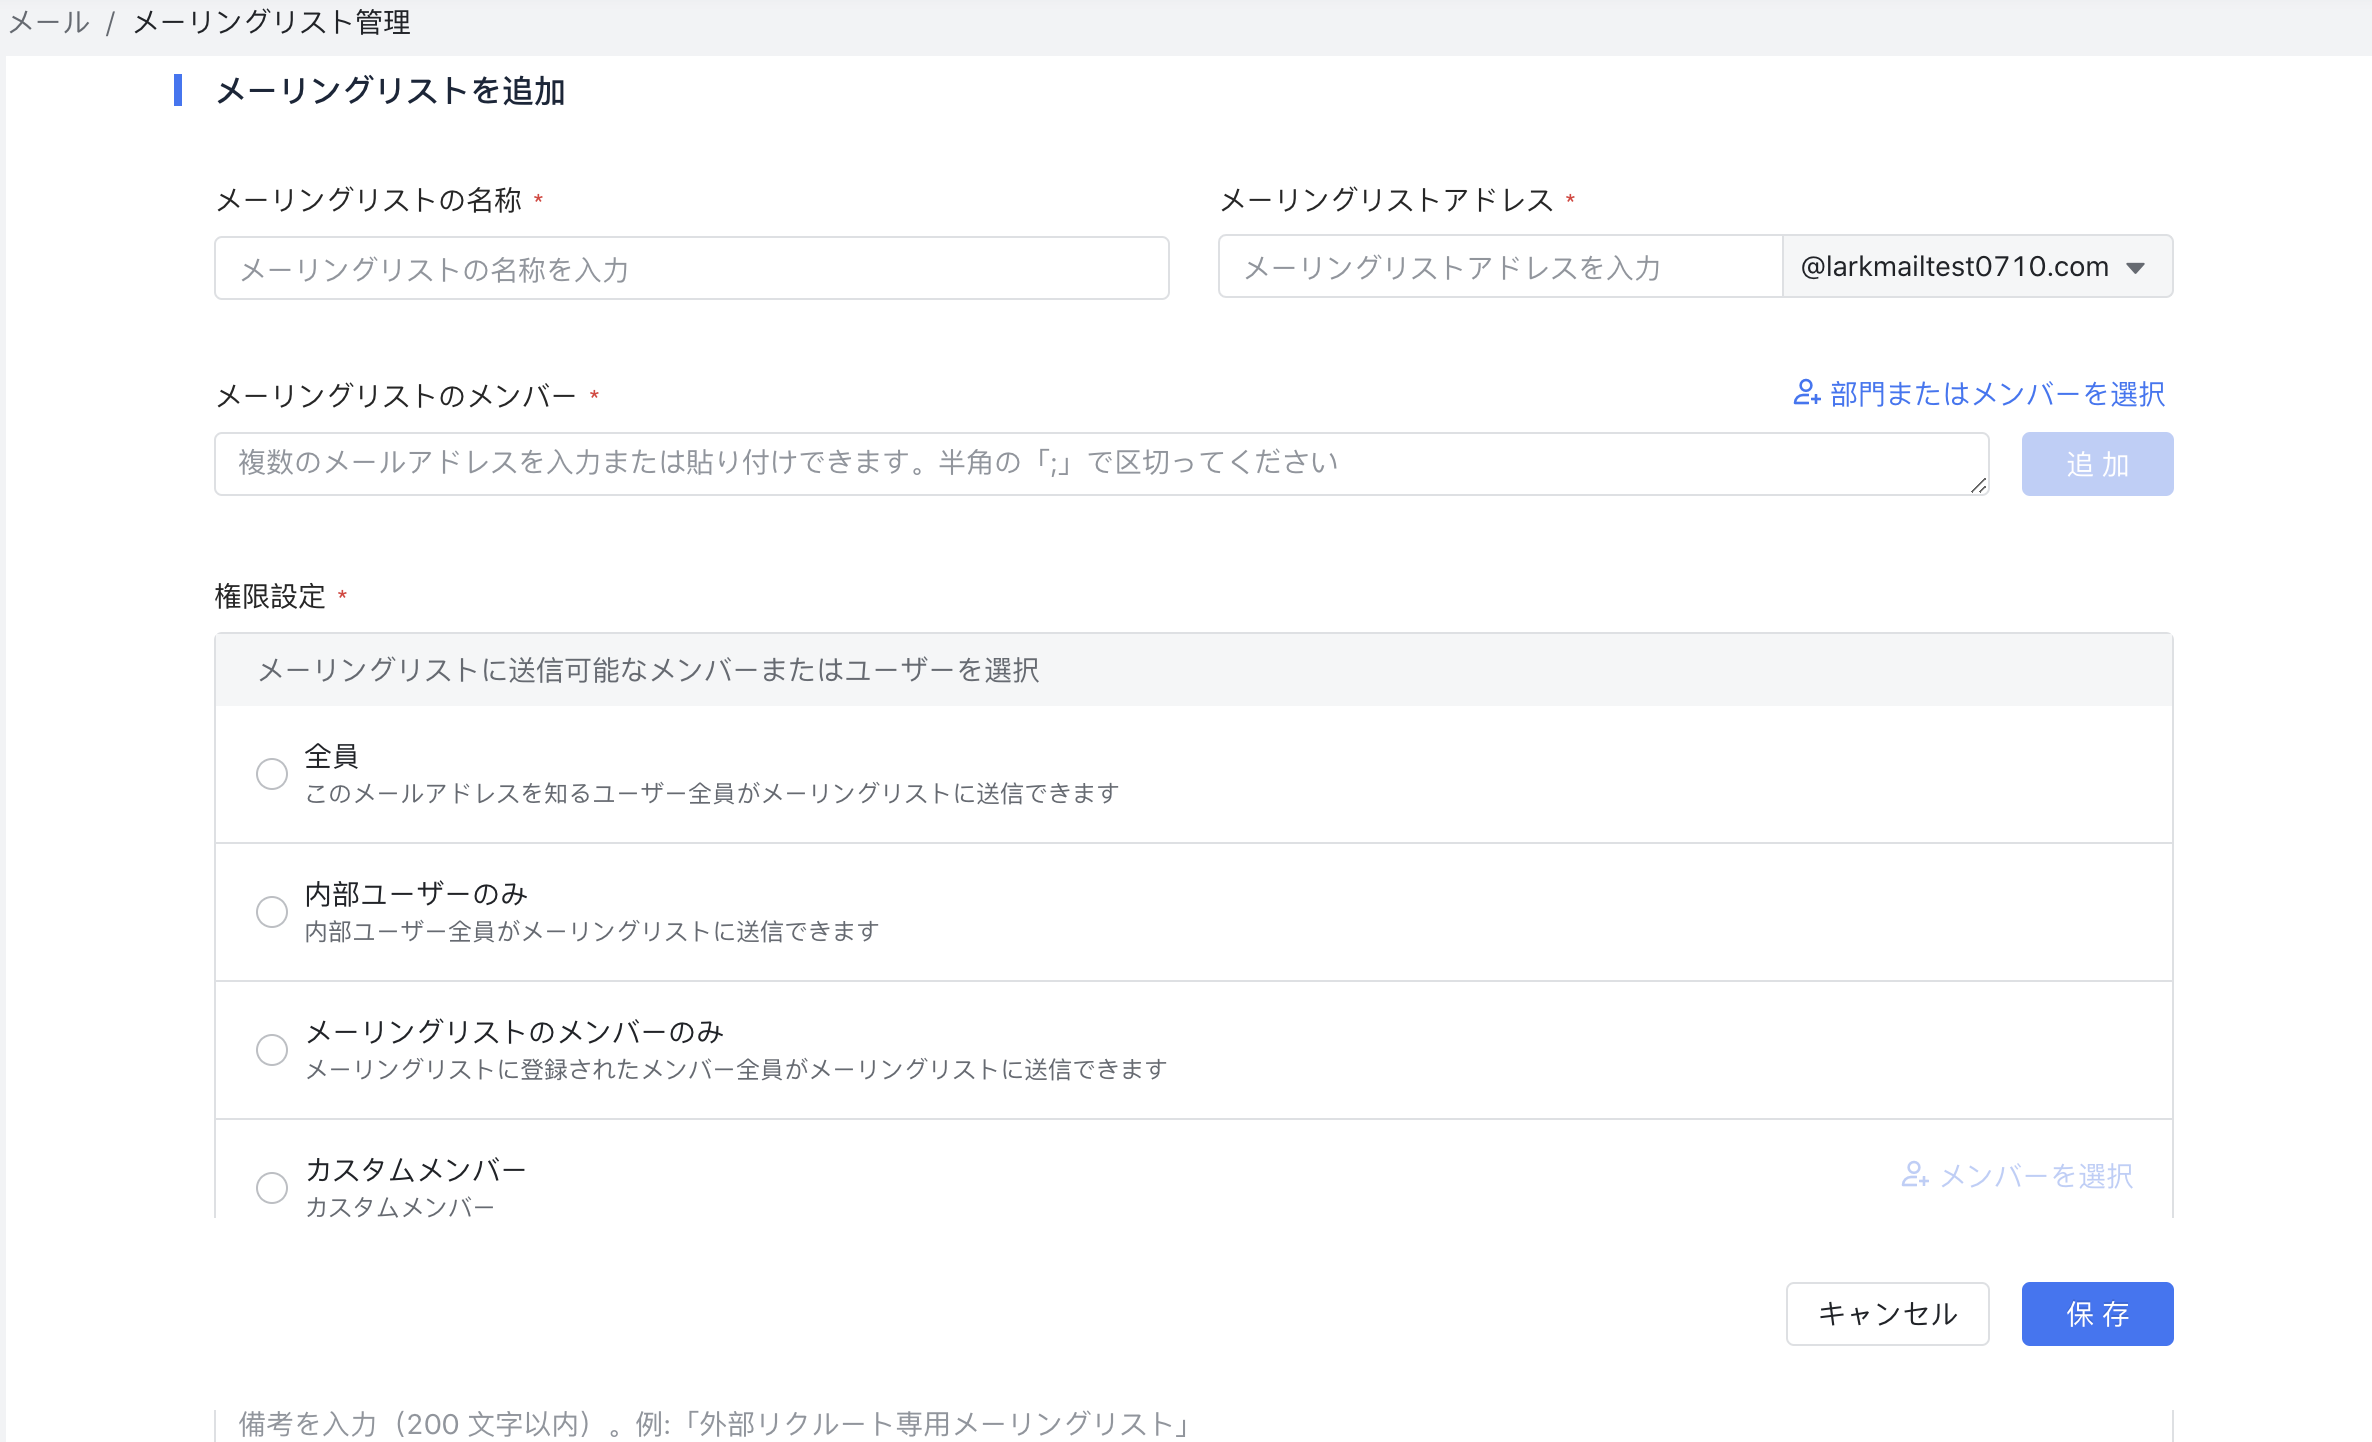Click description 内部ユーザー全員がメーリングリストに送信できます
Screen dimensions: 2372x1442
pos(592,932)
